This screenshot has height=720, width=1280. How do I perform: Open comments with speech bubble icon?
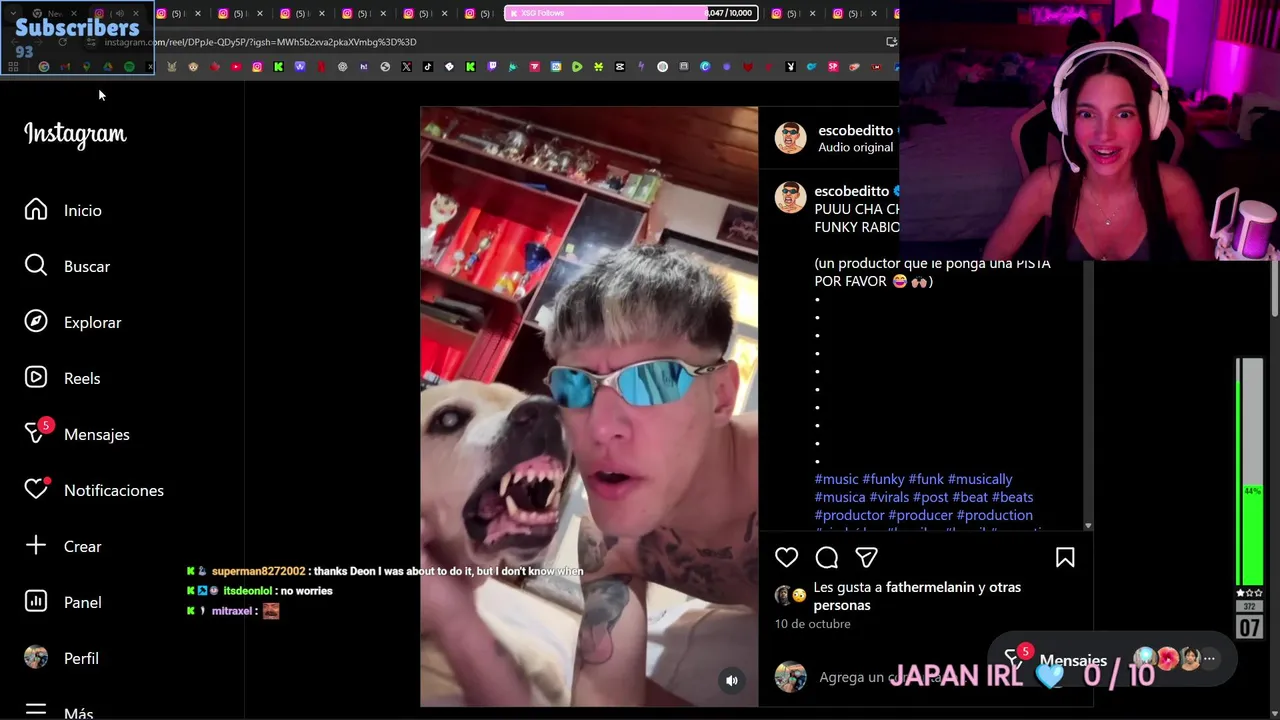coord(827,558)
